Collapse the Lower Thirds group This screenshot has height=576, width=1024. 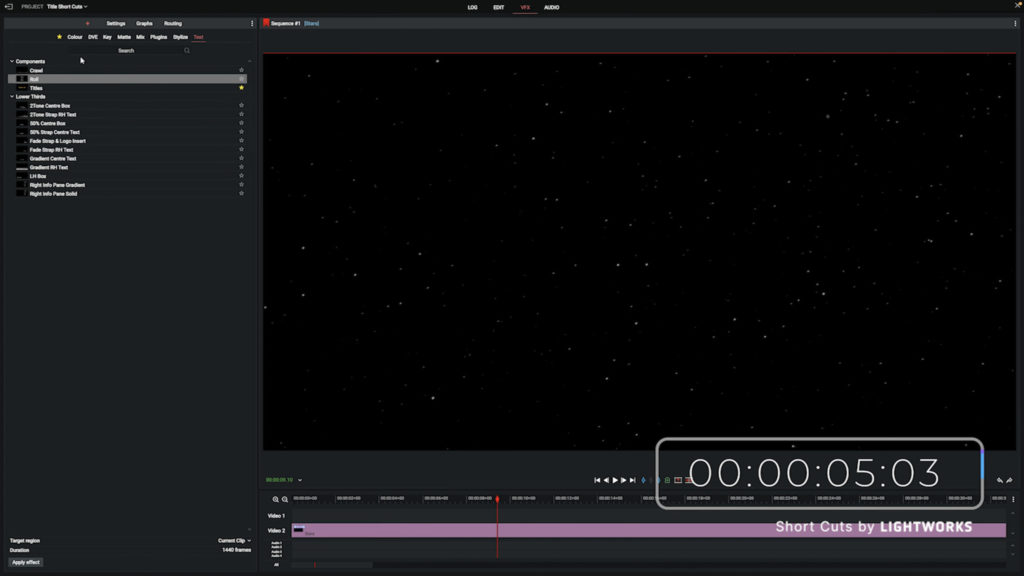(x=12, y=97)
